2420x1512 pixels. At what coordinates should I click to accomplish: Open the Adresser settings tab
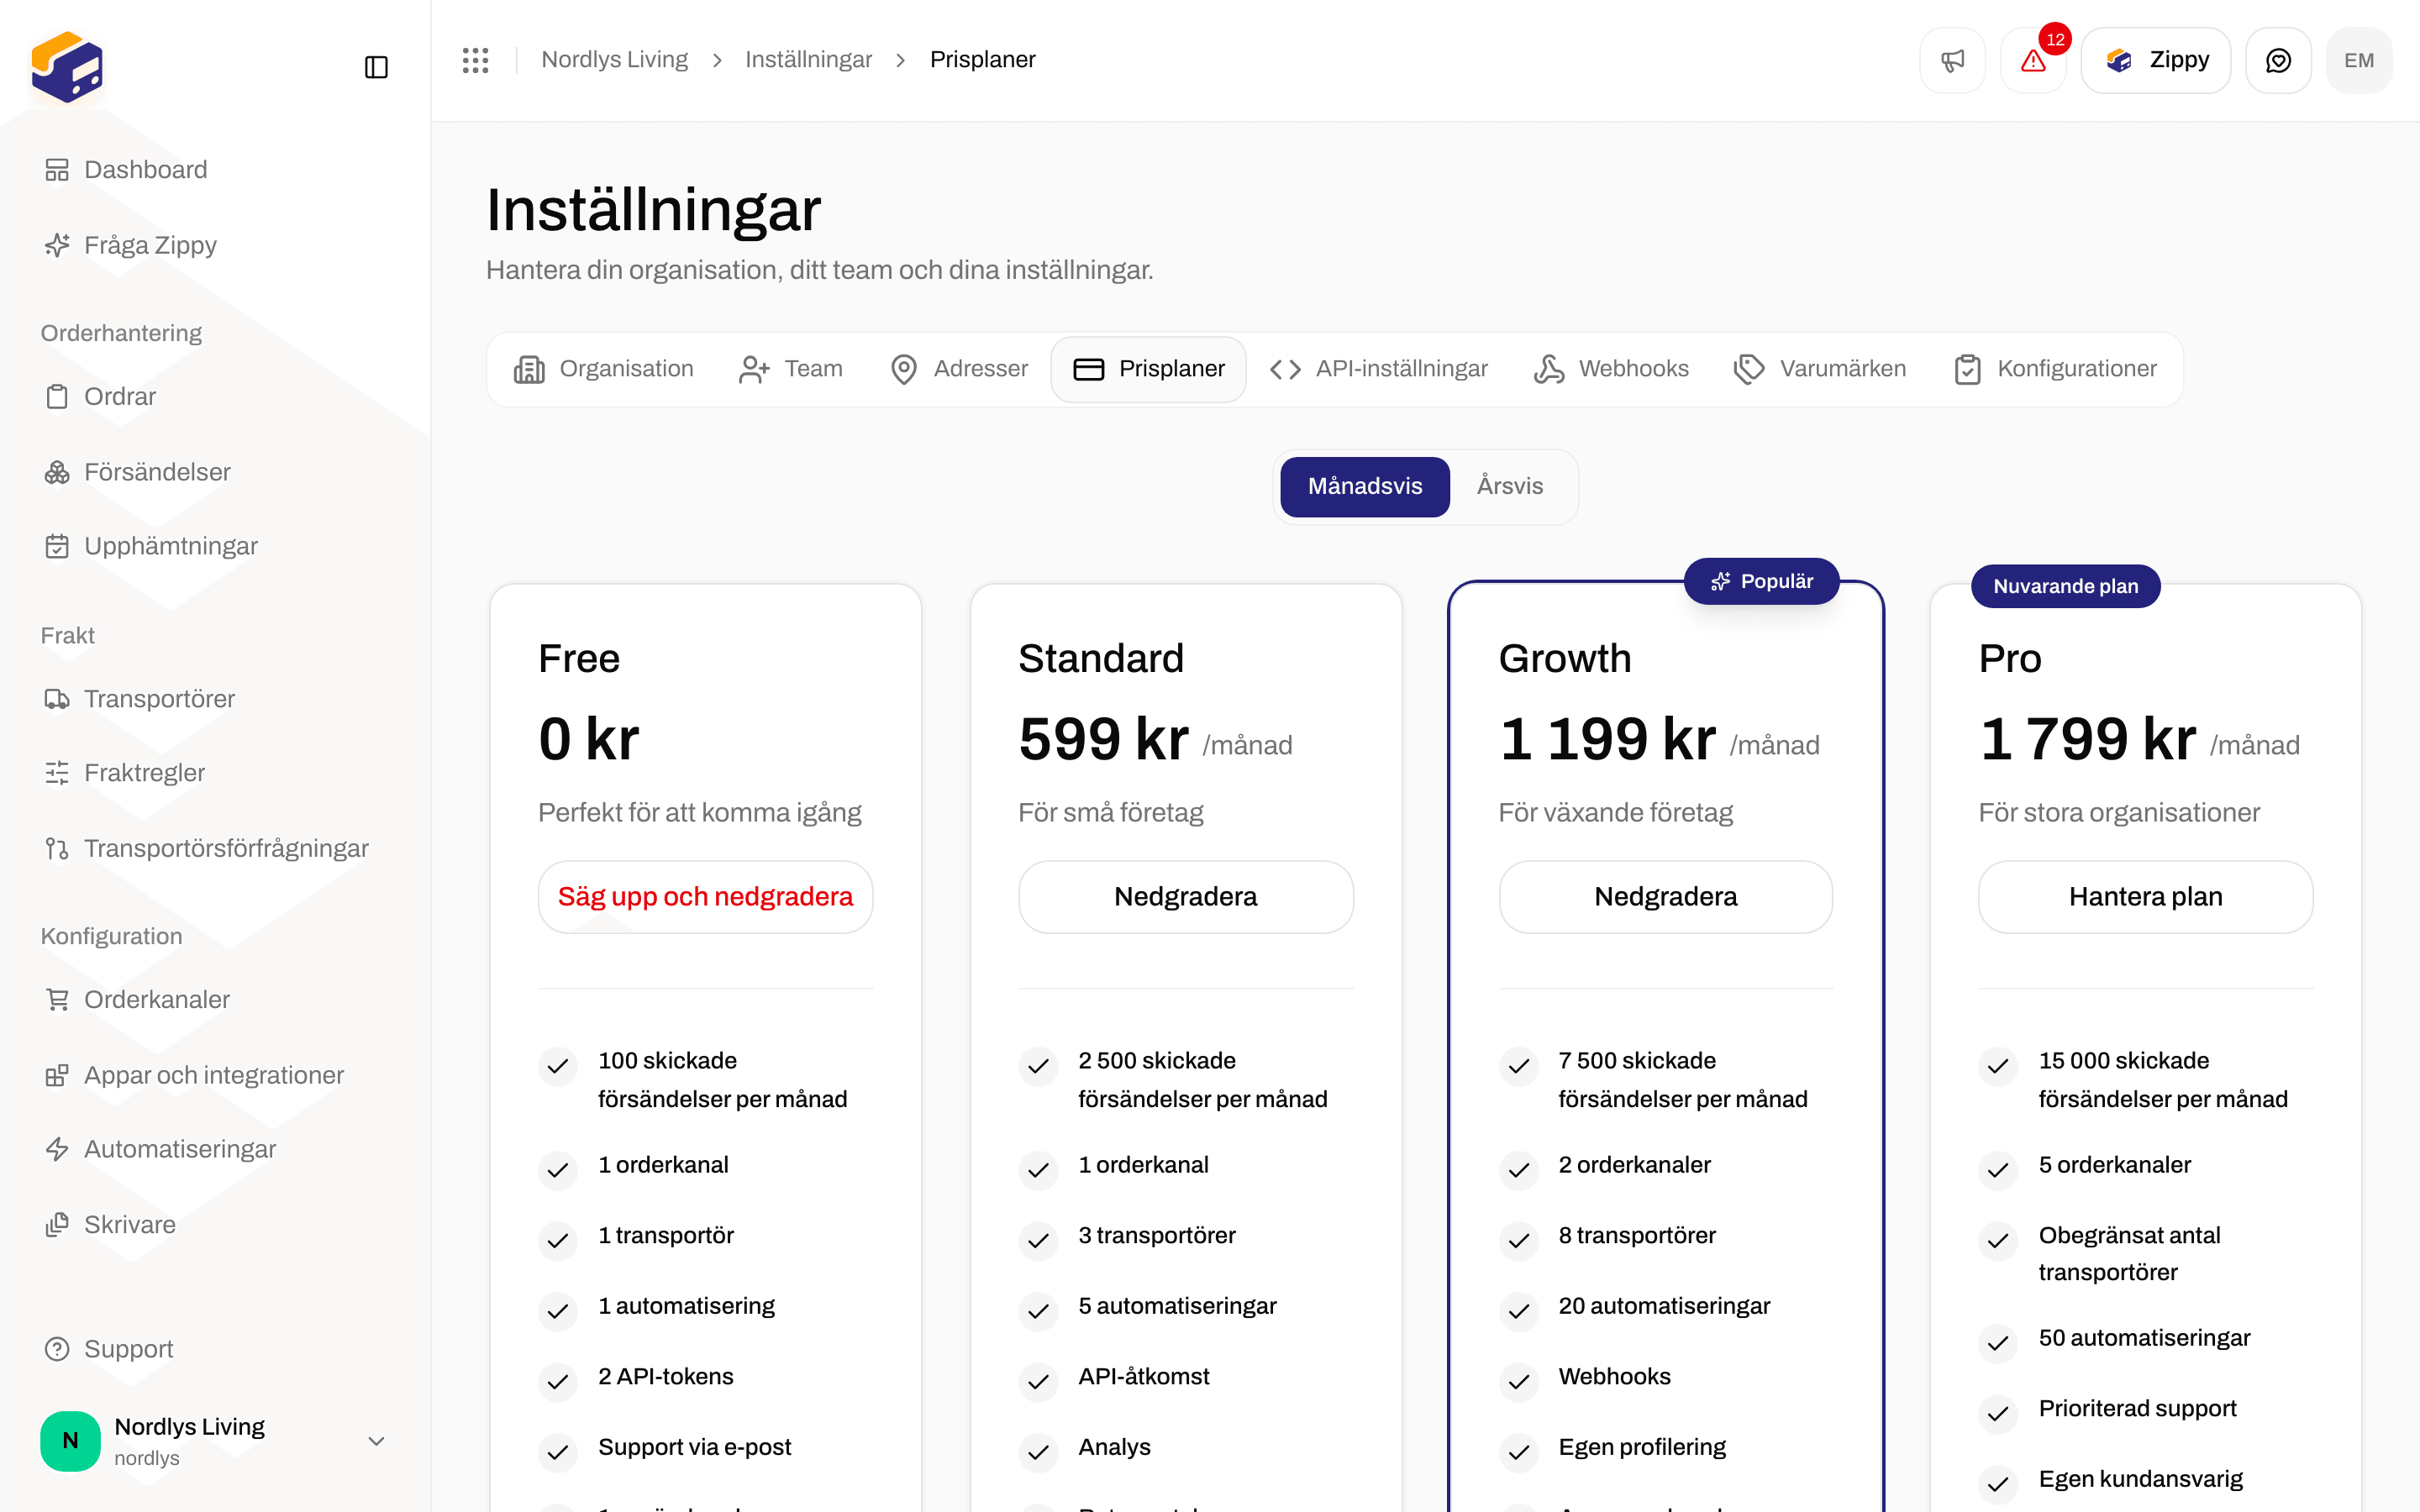point(958,369)
